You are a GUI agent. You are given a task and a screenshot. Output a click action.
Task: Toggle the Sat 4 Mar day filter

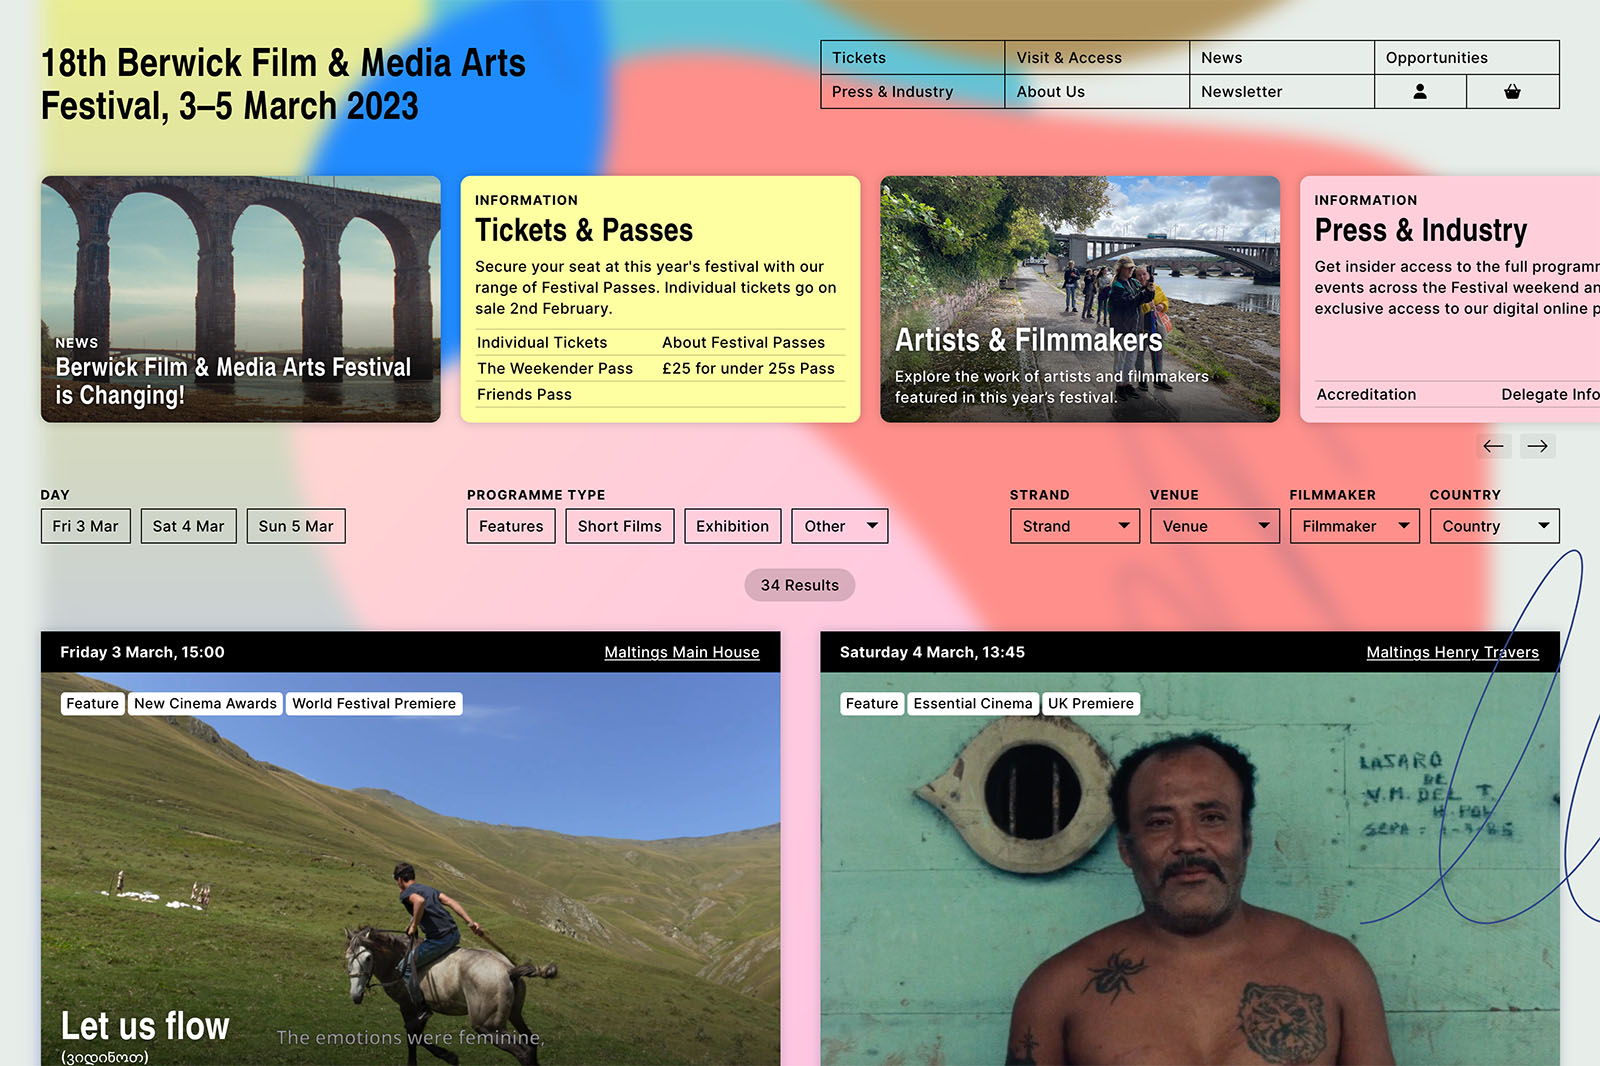click(x=189, y=526)
